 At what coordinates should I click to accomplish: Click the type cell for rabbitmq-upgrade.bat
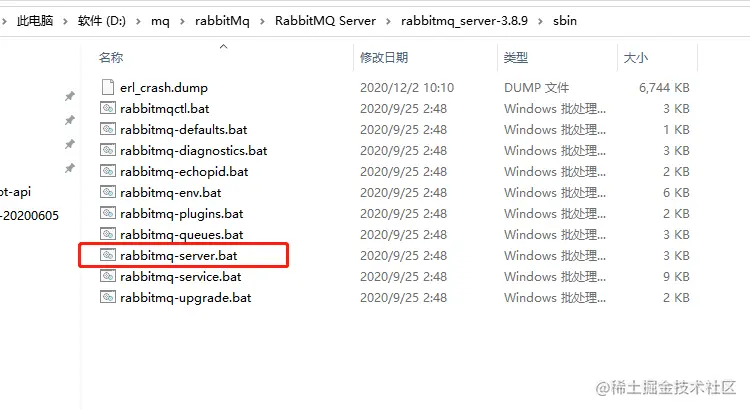555,298
